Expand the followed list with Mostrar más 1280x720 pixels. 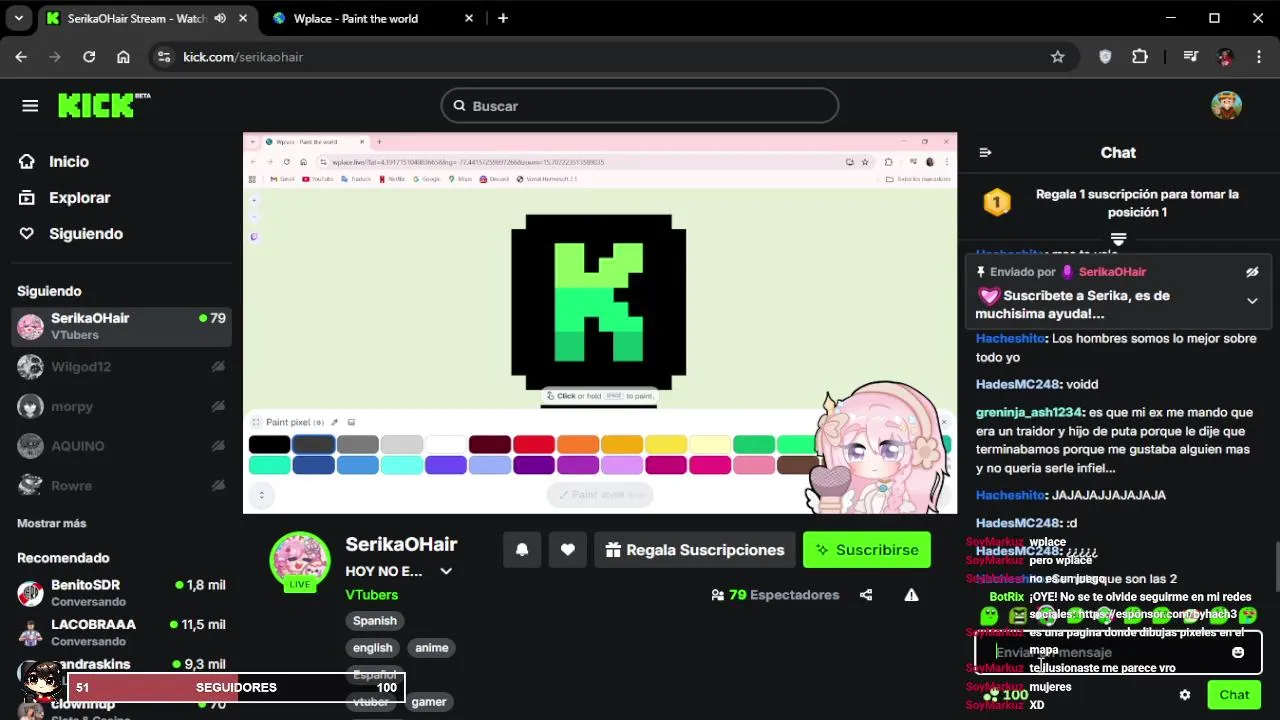pos(51,523)
